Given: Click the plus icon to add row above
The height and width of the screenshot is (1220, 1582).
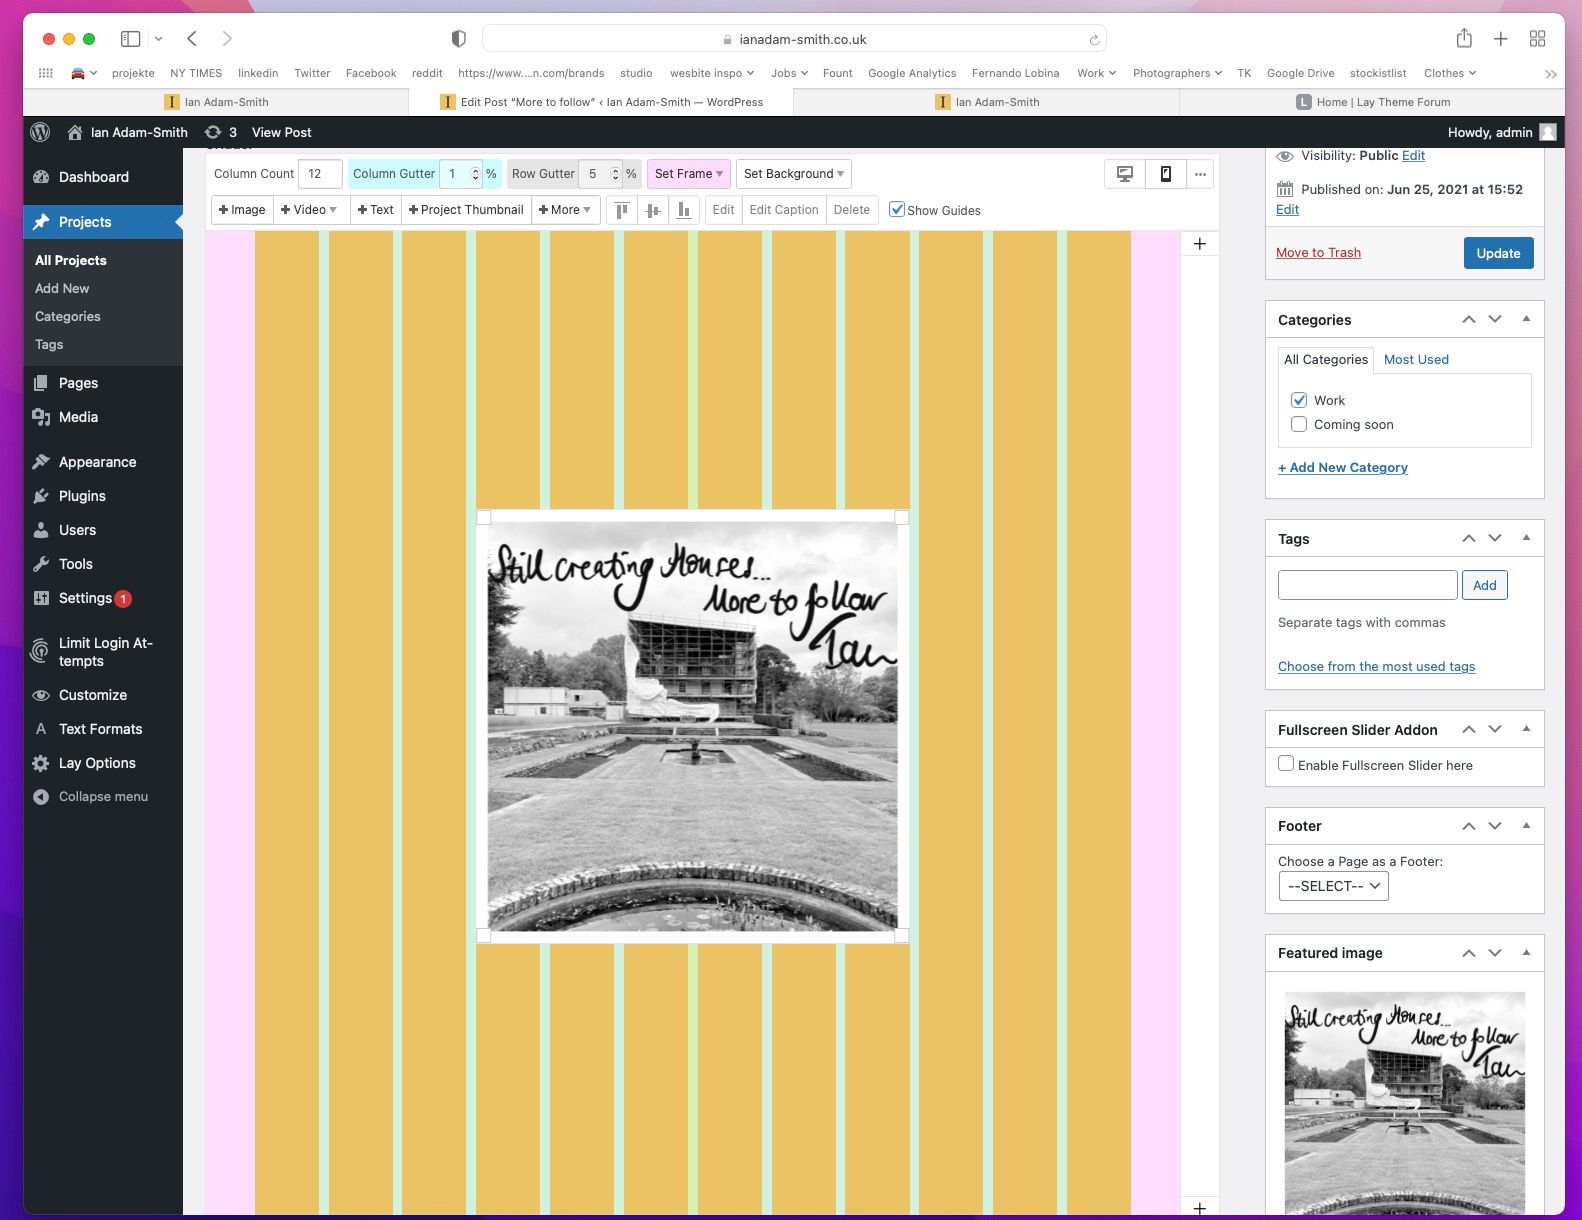Looking at the screenshot, I should pyautogui.click(x=1200, y=244).
